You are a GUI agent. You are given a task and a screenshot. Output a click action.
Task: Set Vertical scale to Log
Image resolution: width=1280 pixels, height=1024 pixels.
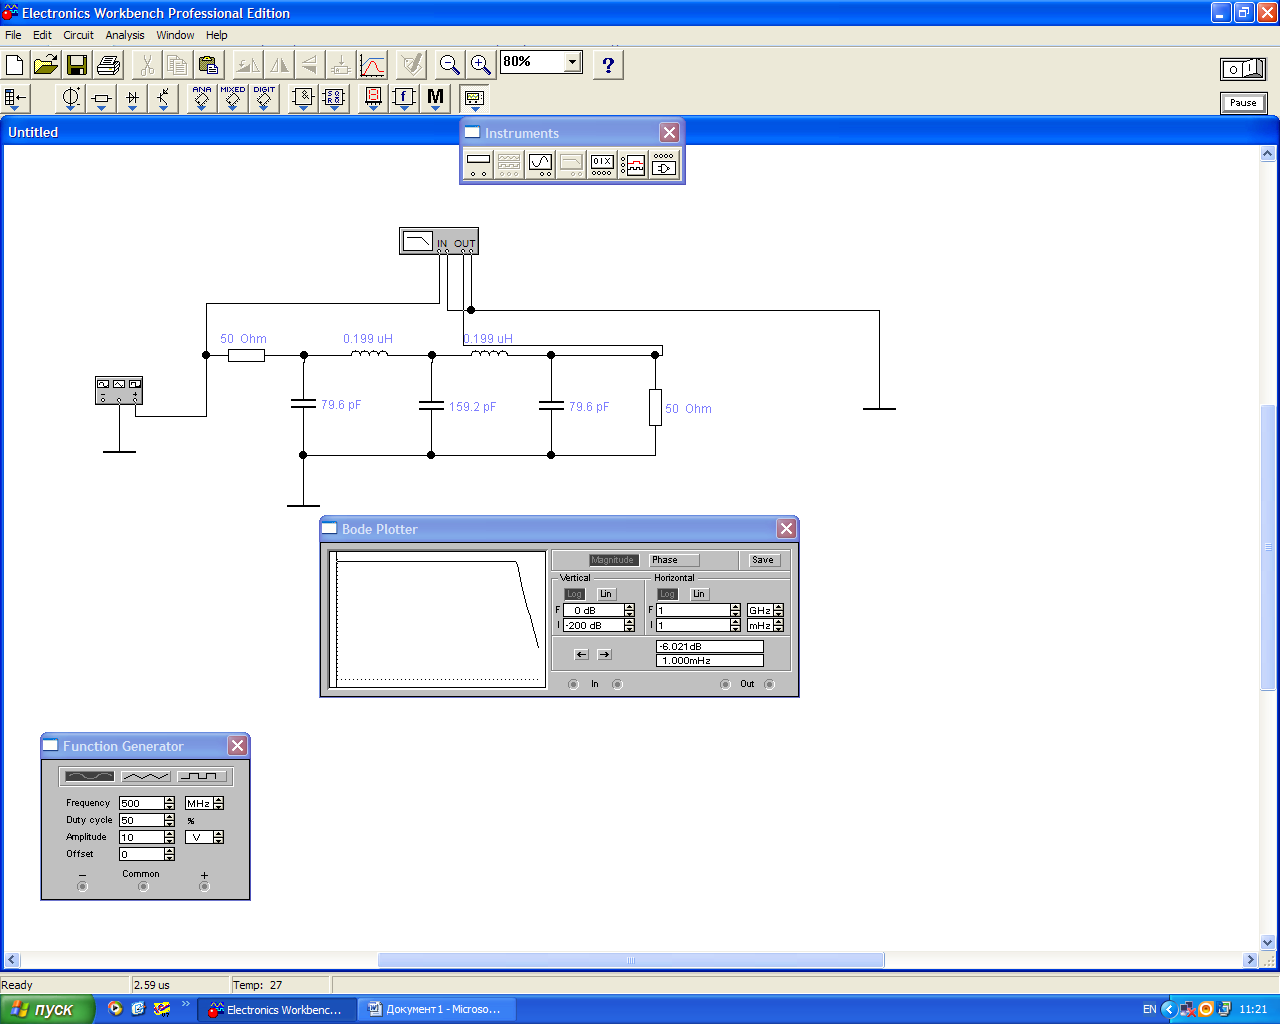(x=574, y=594)
